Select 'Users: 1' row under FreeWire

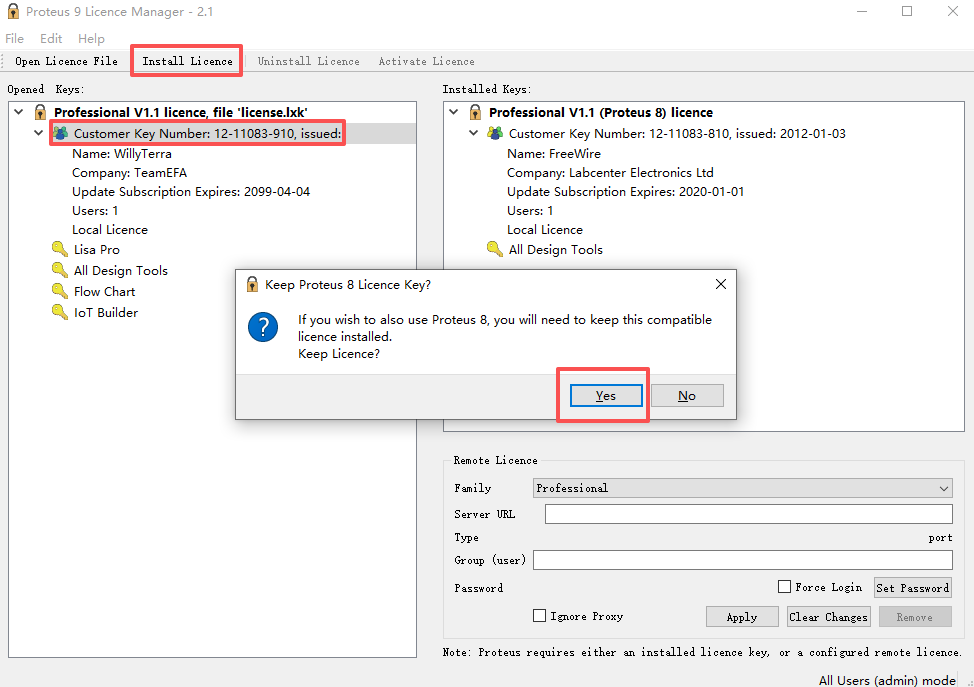click(x=530, y=211)
